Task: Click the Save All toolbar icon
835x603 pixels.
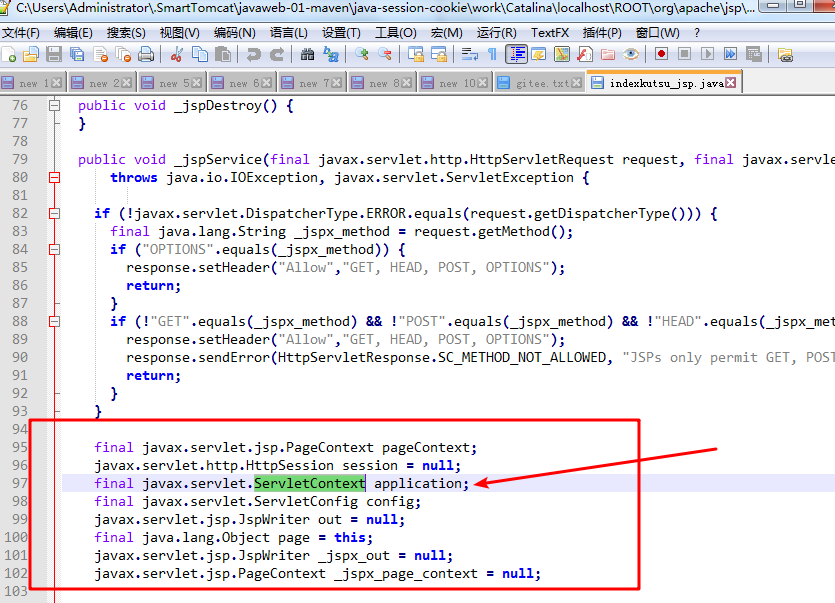Action: coord(77,54)
